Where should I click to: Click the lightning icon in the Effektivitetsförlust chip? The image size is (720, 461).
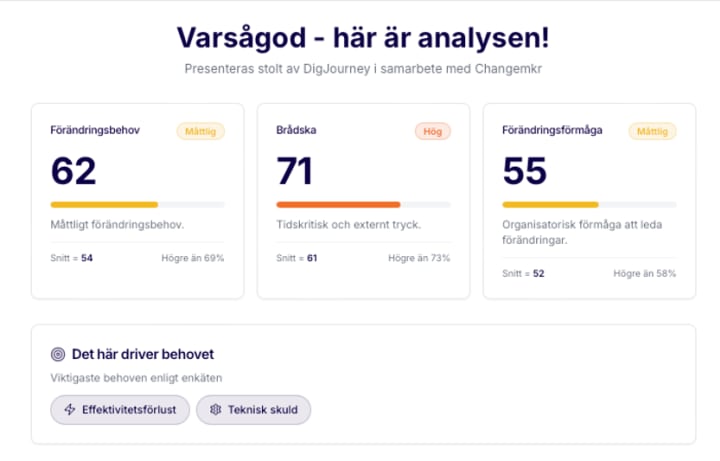tap(69, 409)
